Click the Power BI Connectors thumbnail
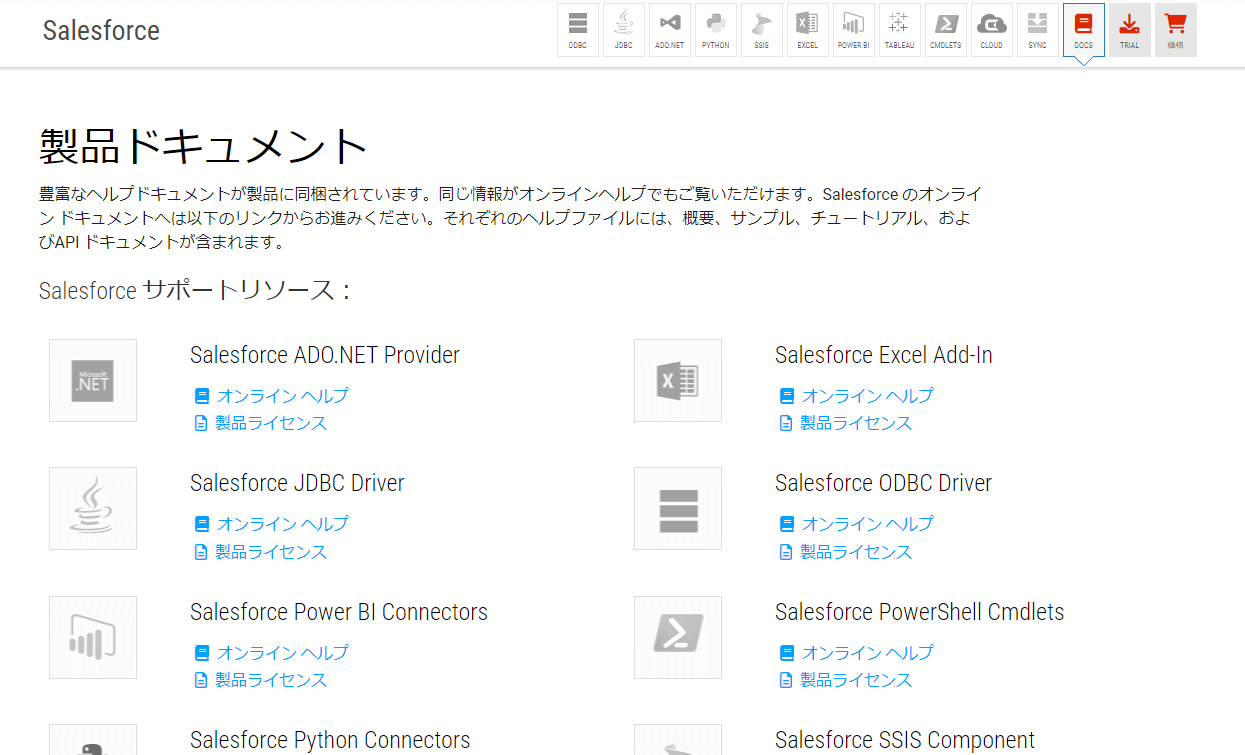 click(x=93, y=638)
